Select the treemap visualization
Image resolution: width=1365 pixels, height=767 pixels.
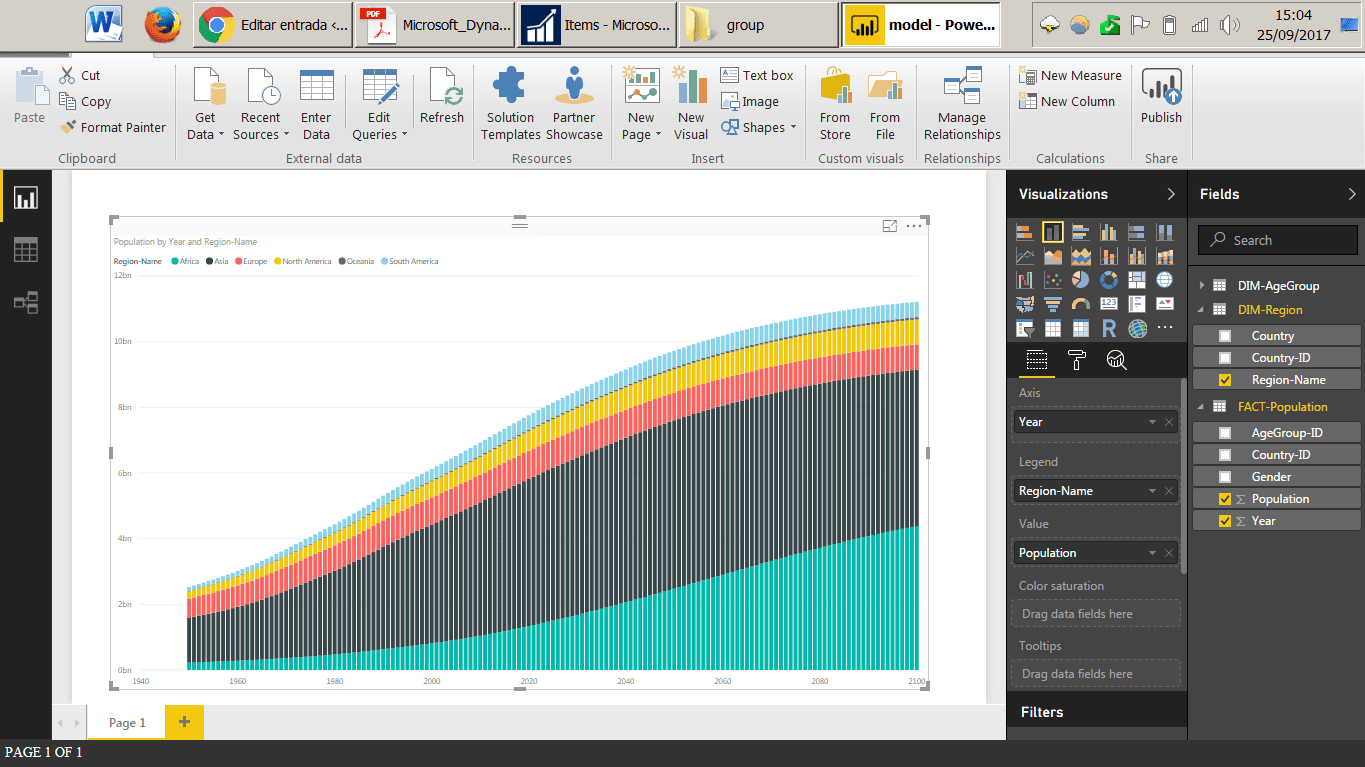1136,280
